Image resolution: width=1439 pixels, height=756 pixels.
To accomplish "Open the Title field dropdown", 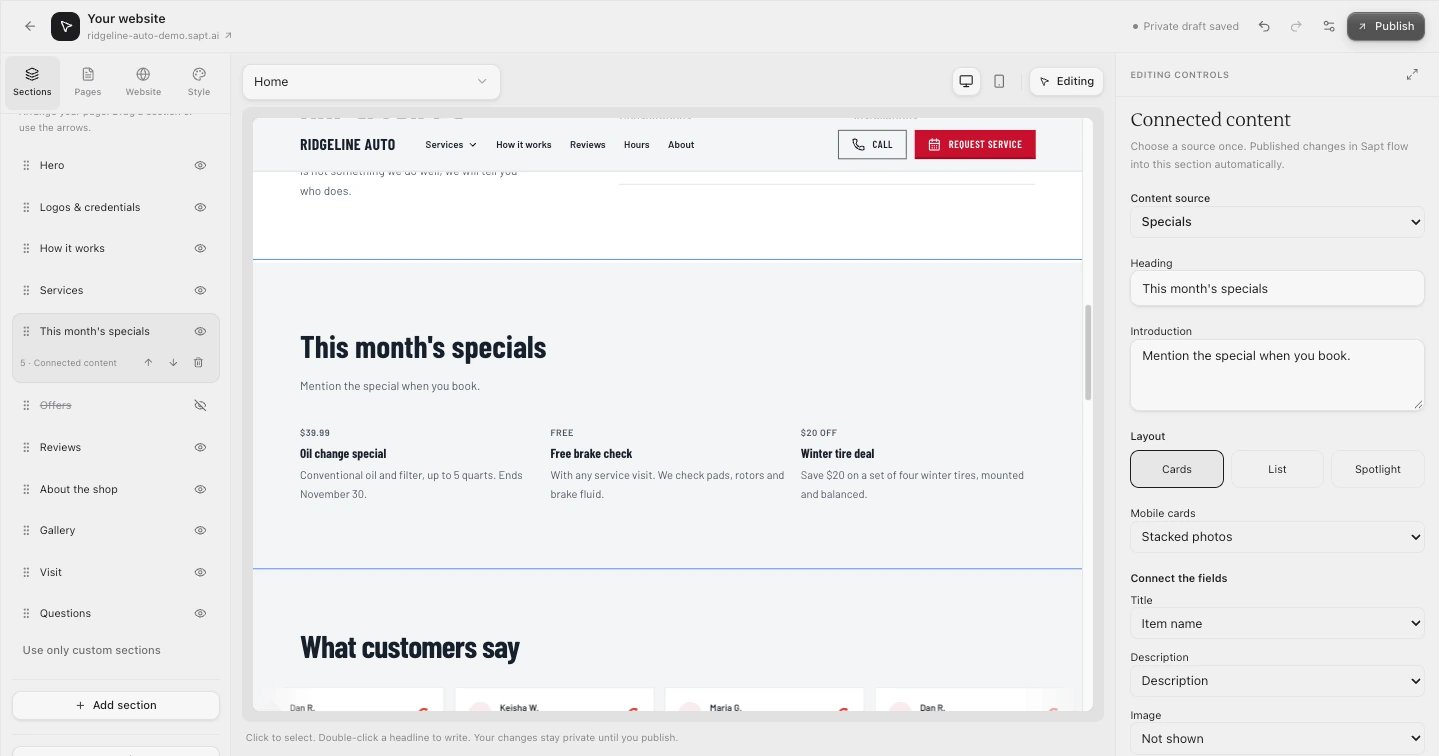I will (1277, 624).
